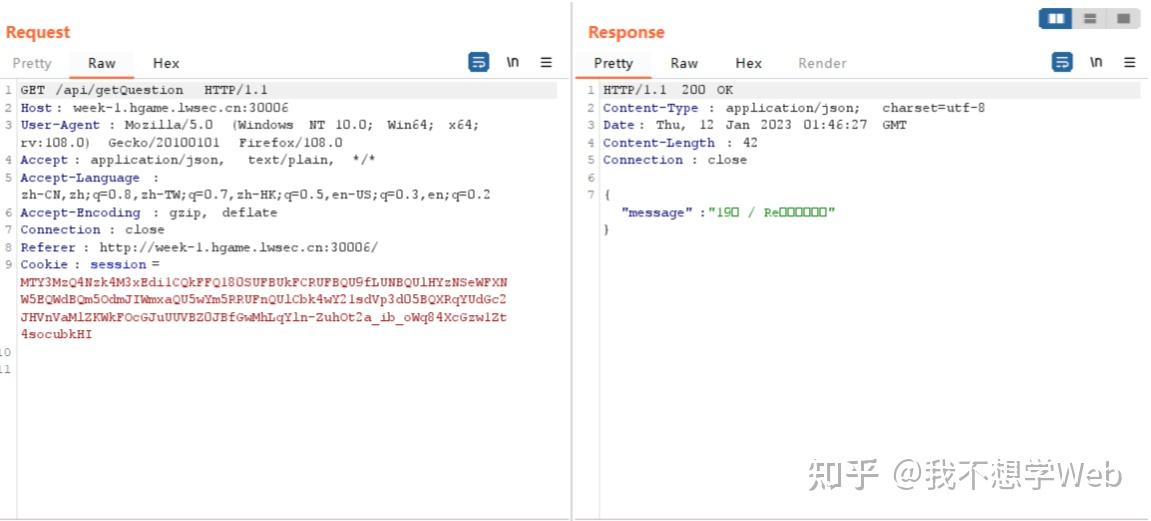Screen dimensions: 1151x521
Task: Toggle show non-printable \n in Request panel
Action: point(512,62)
